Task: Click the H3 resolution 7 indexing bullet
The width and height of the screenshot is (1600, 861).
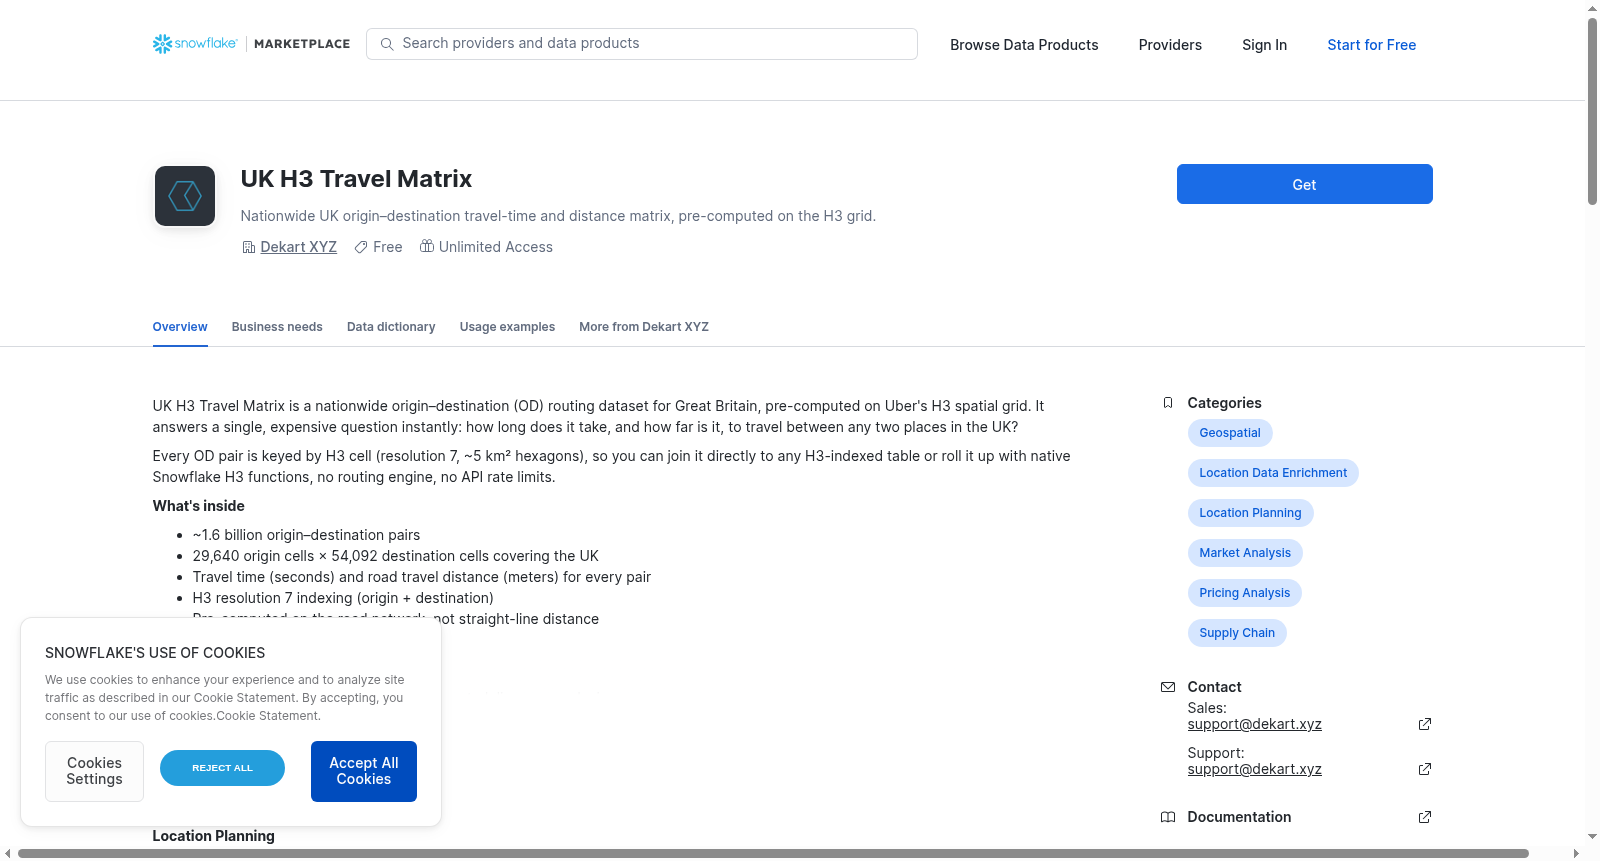Action: [x=343, y=598]
